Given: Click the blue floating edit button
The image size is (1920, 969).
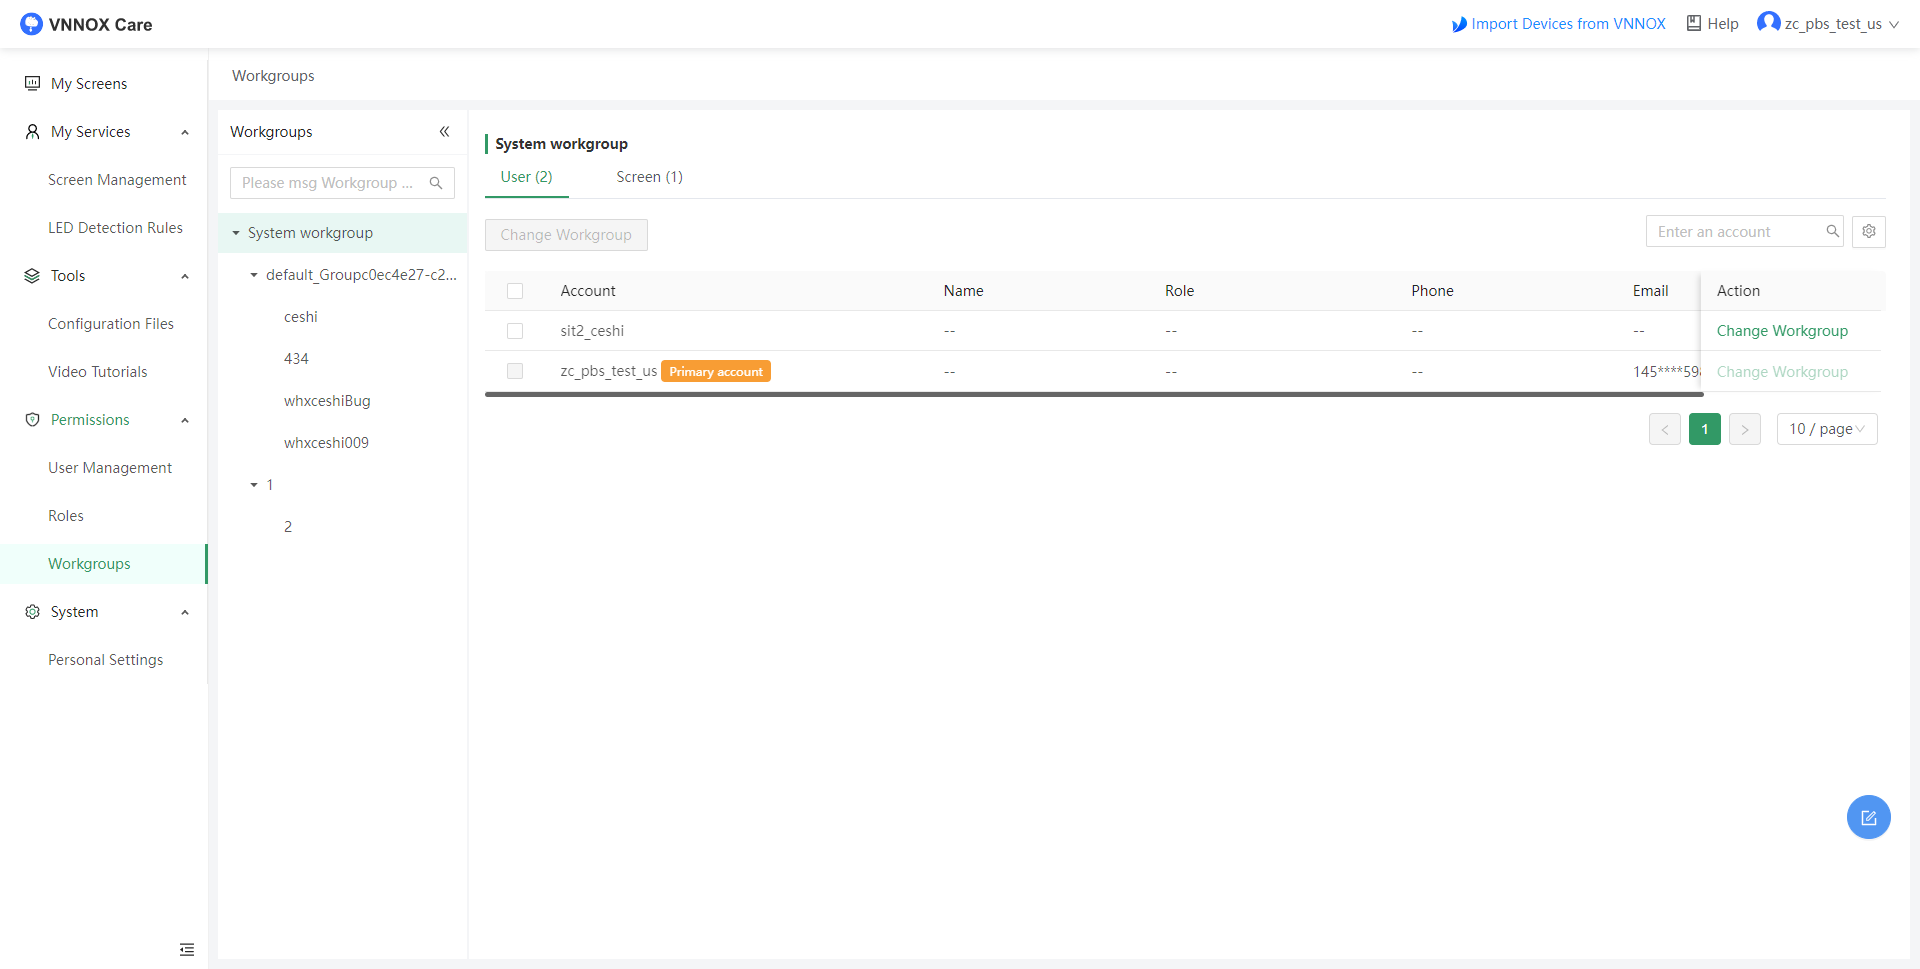Looking at the screenshot, I should (x=1867, y=817).
